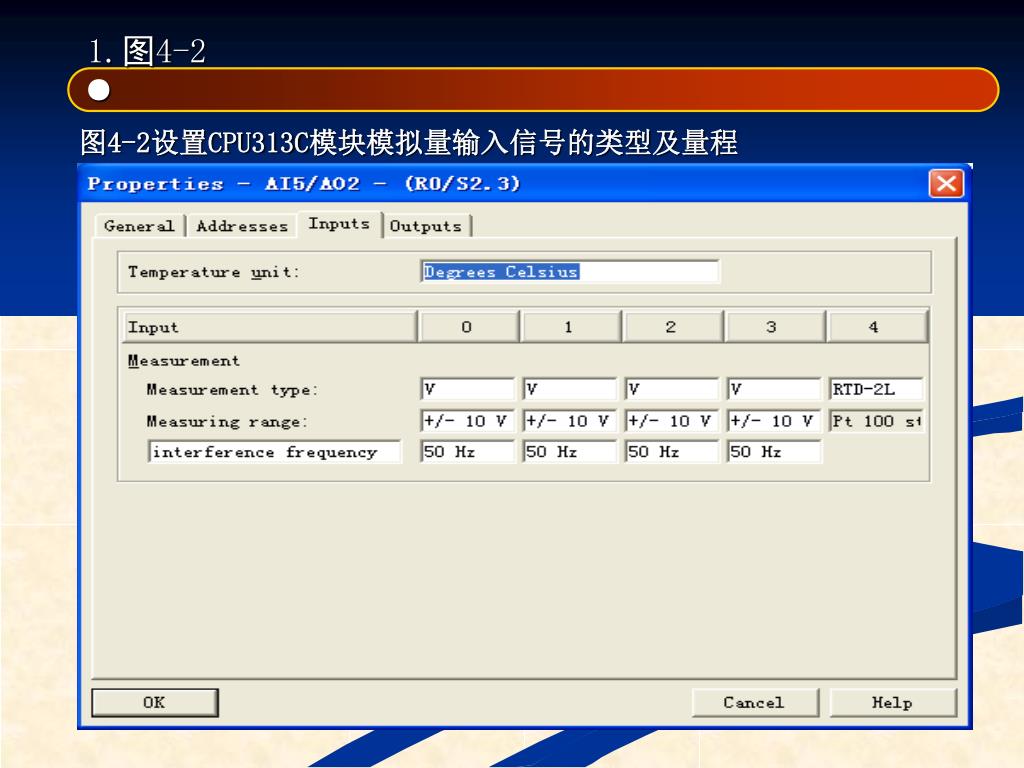This screenshot has height=768, width=1024.
Task: Click the Input 3 column header
Action: click(773, 327)
